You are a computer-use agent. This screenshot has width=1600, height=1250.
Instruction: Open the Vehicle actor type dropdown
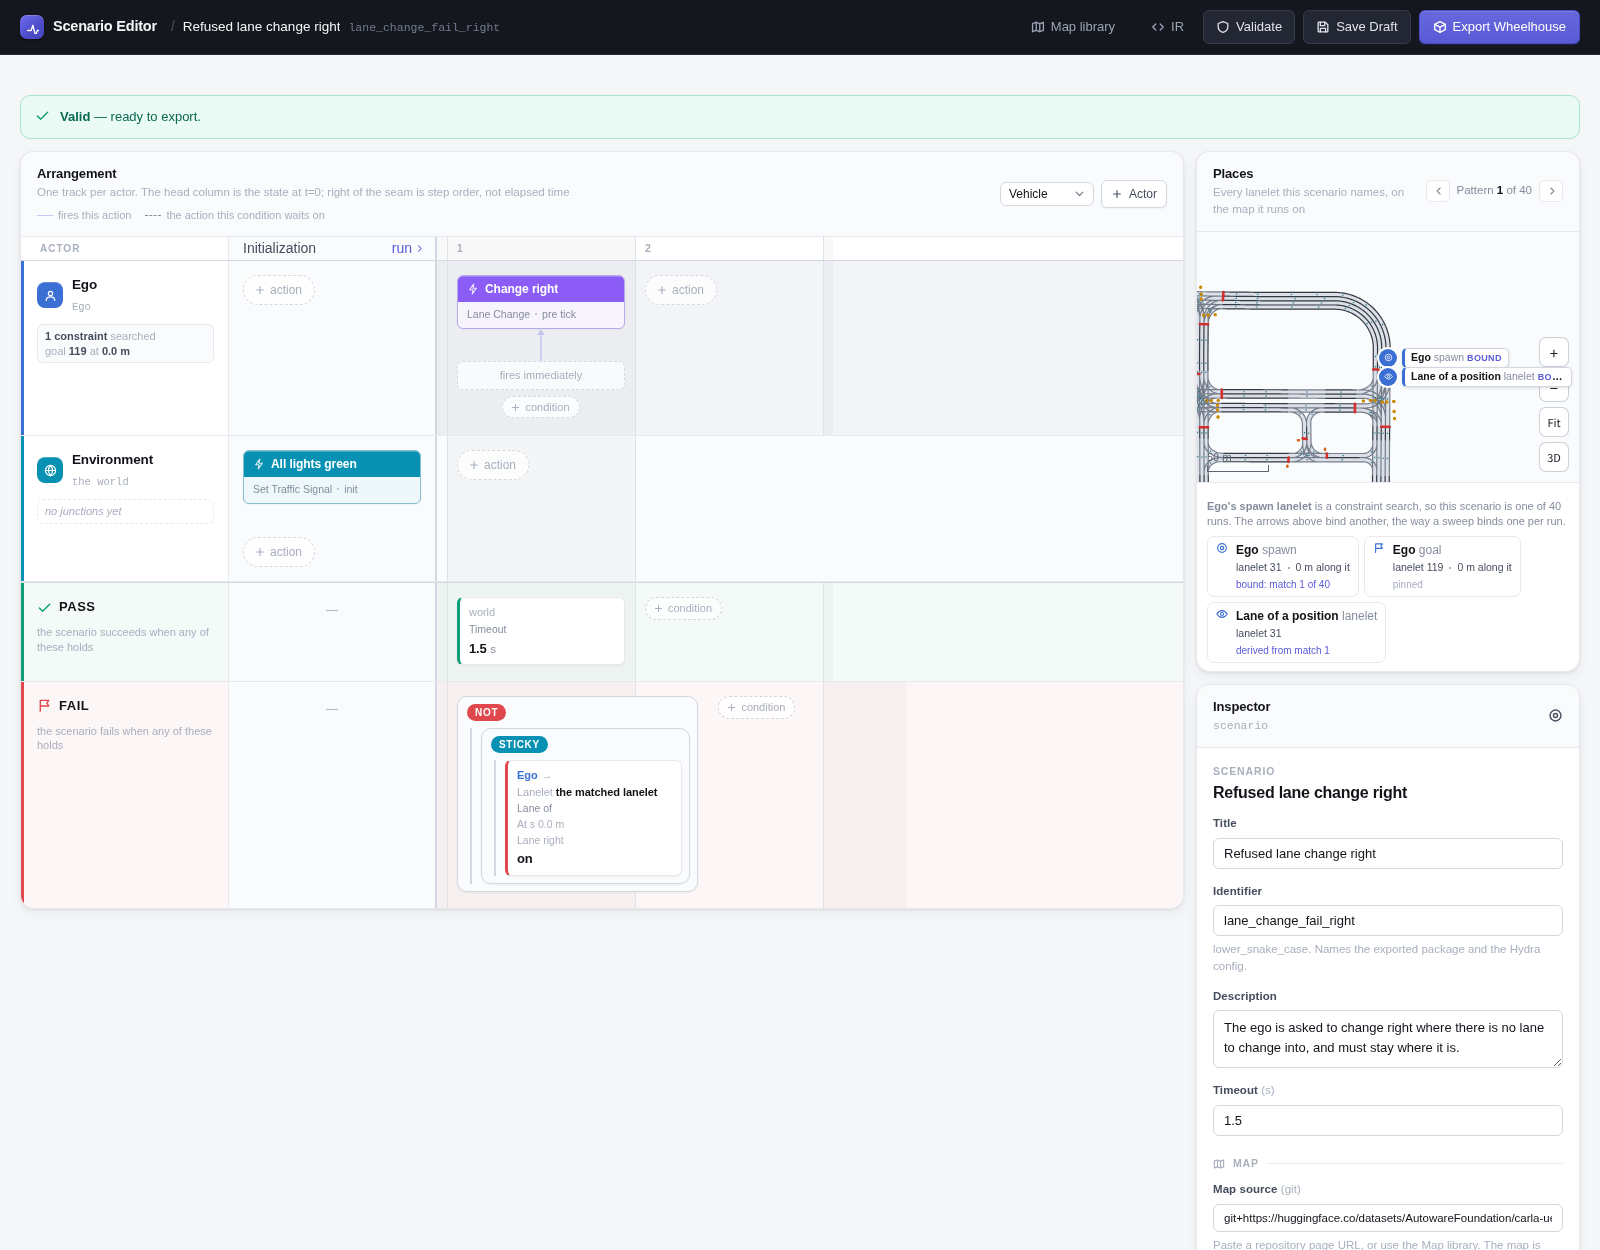[x=1046, y=194]
